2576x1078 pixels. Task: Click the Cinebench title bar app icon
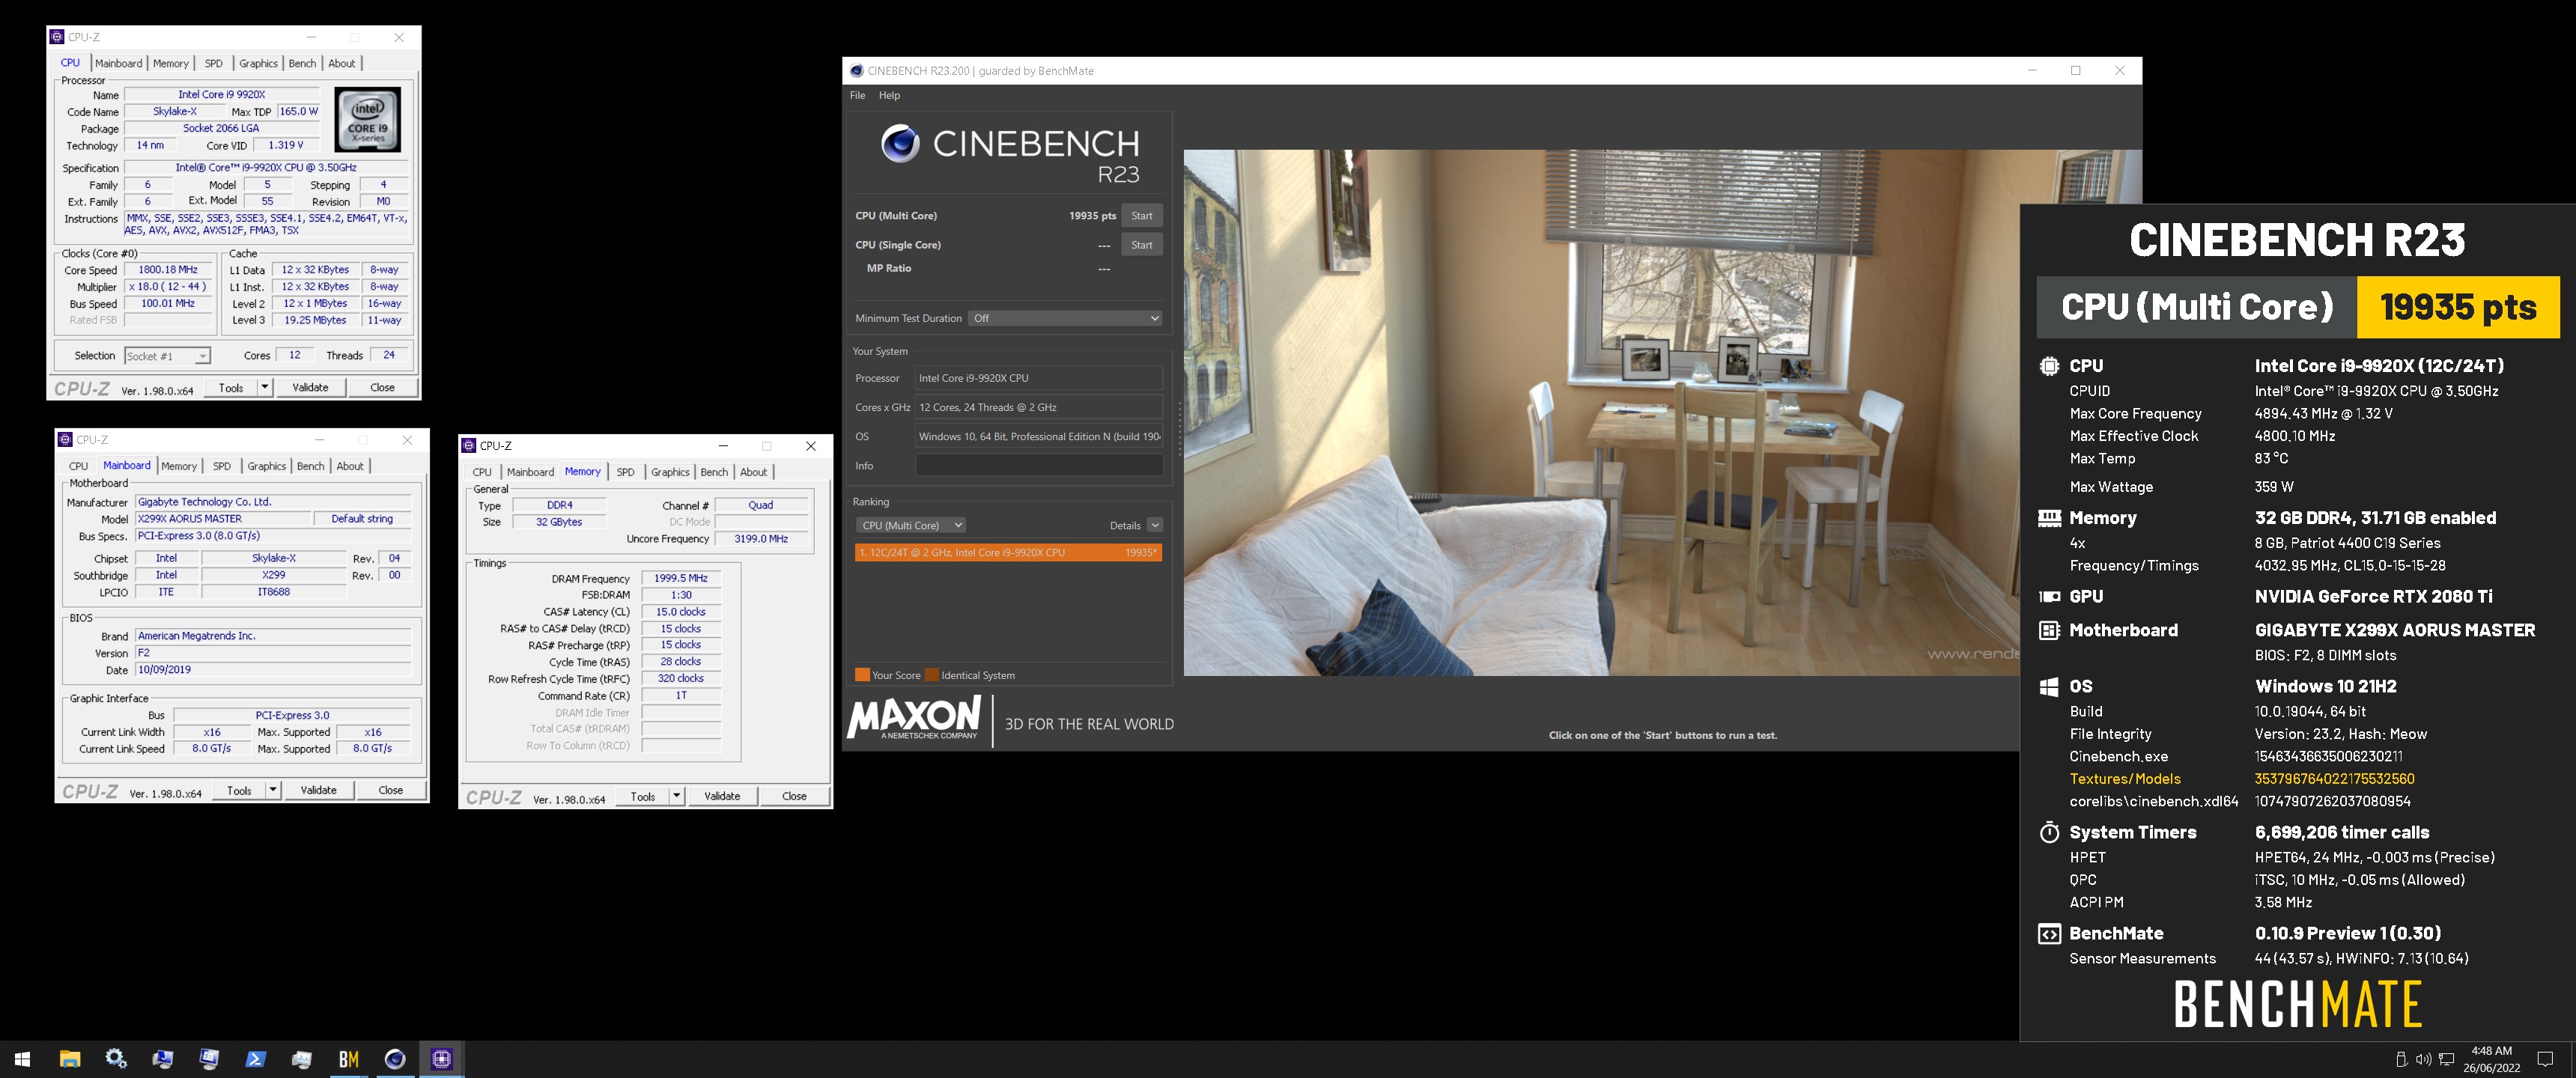pos(856,71)
